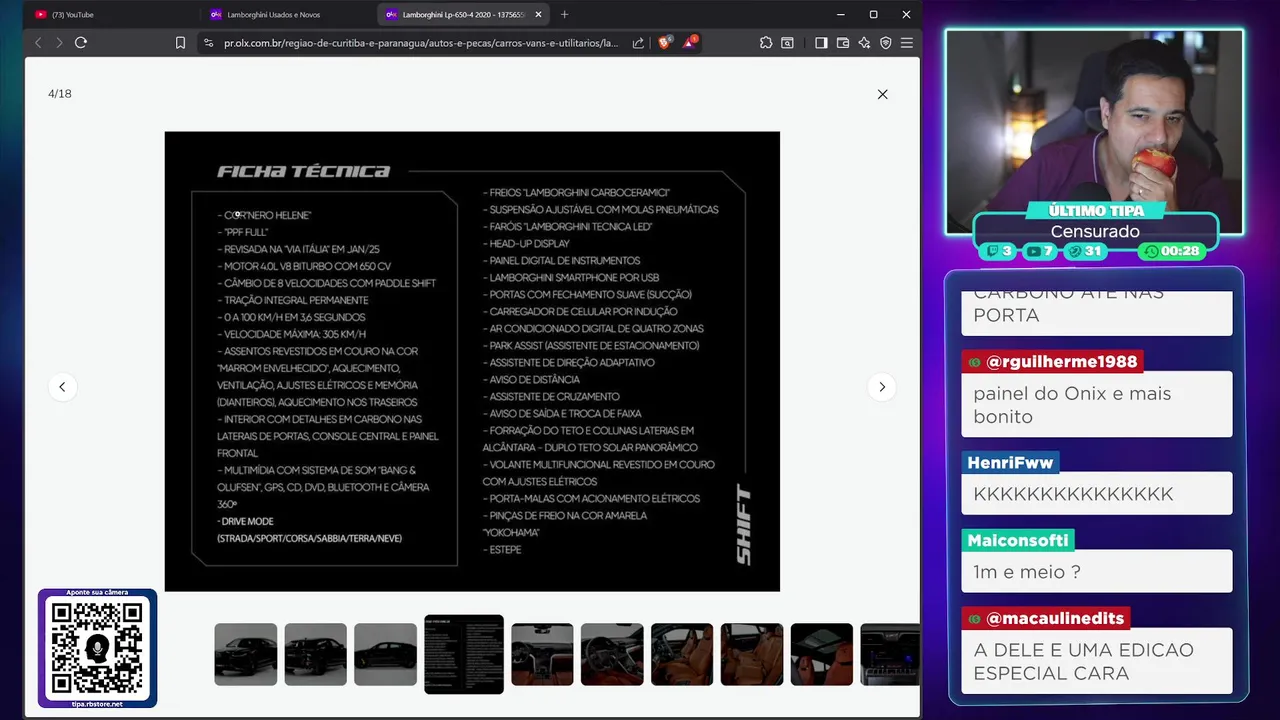Switch to the YouTube tab

tap(110, 14)
